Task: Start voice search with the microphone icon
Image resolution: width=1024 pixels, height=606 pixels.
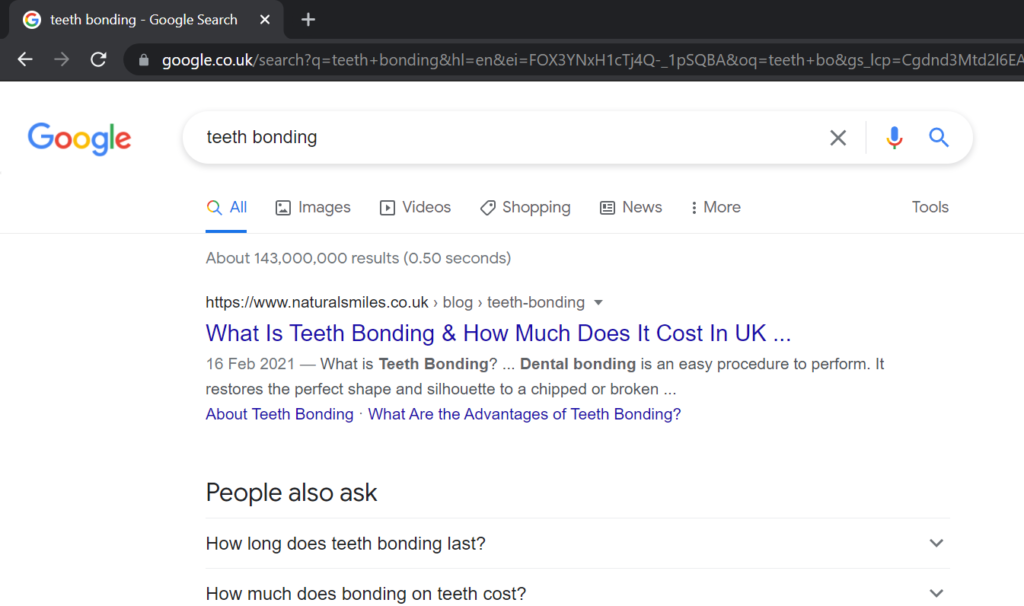Action: pyautogui.click(x=894, y=137)
